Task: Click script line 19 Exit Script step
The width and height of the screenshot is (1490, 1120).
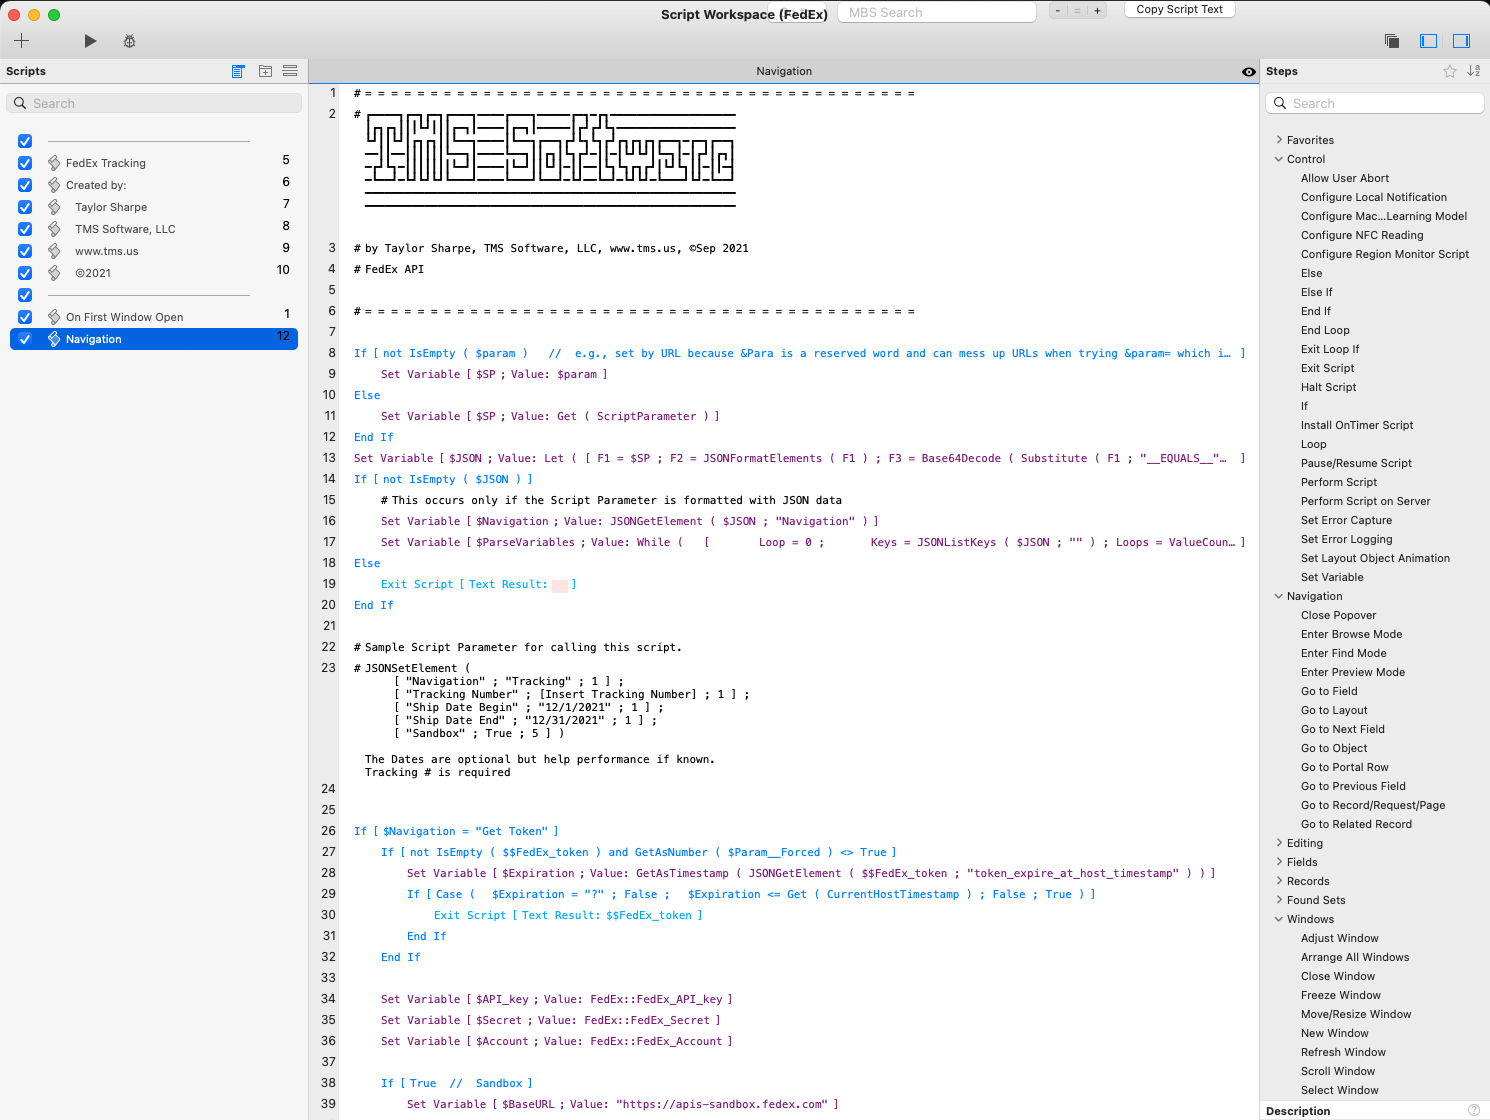Action: tap(479, 584)
